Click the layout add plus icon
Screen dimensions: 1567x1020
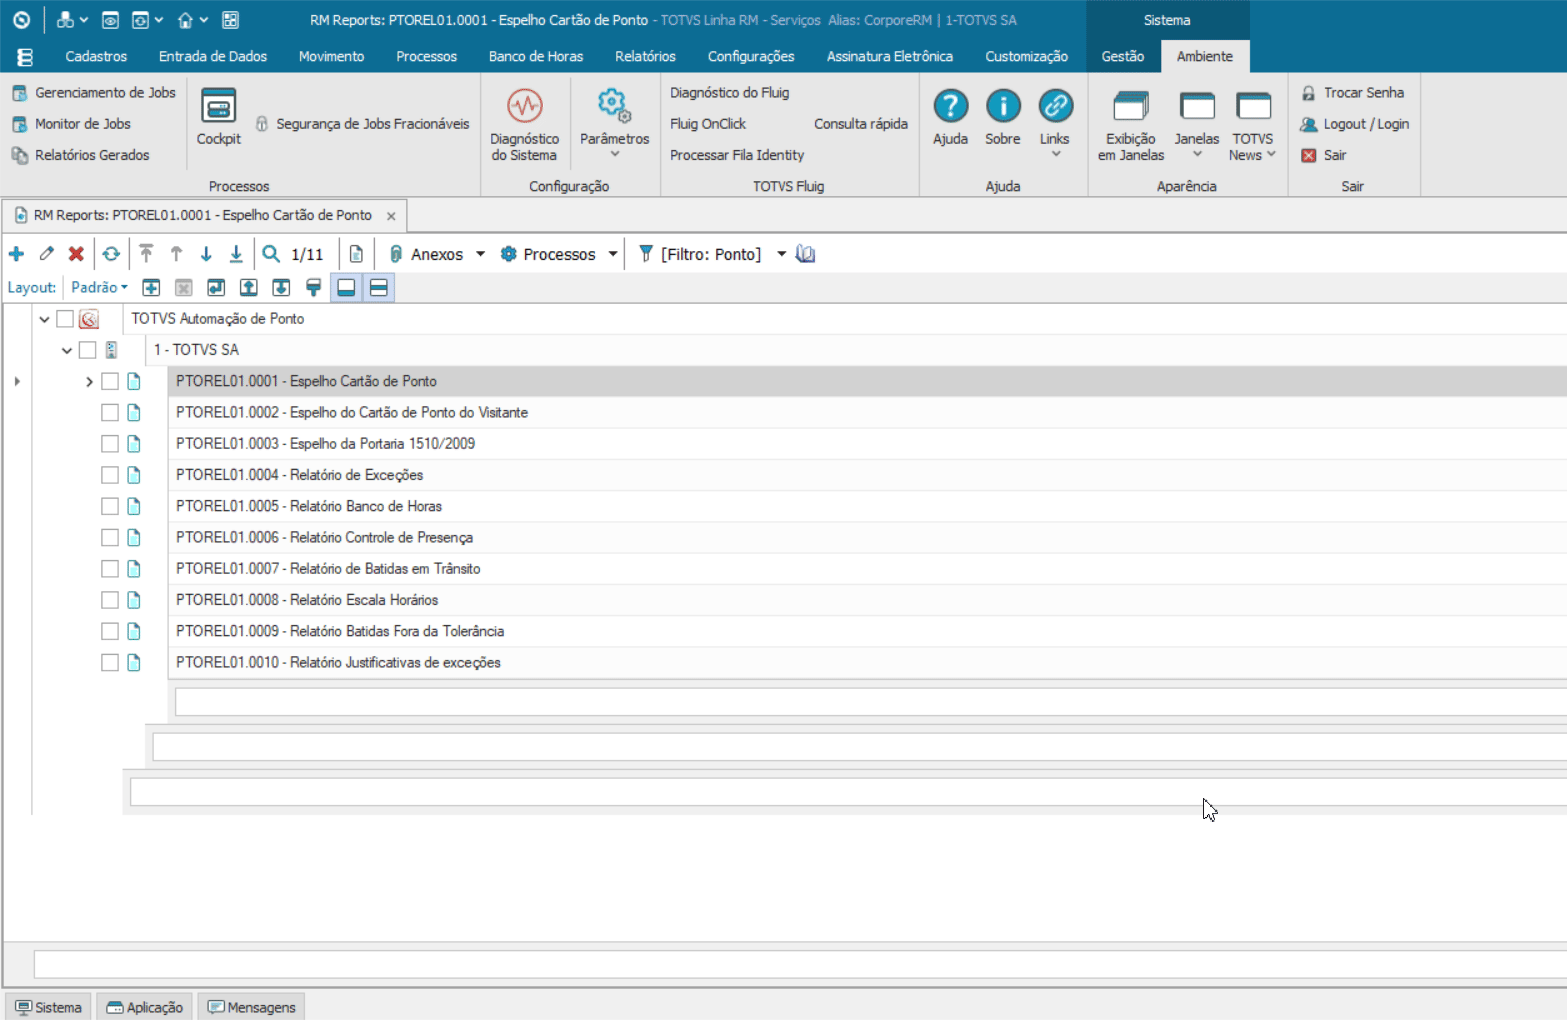coord(151,288)
